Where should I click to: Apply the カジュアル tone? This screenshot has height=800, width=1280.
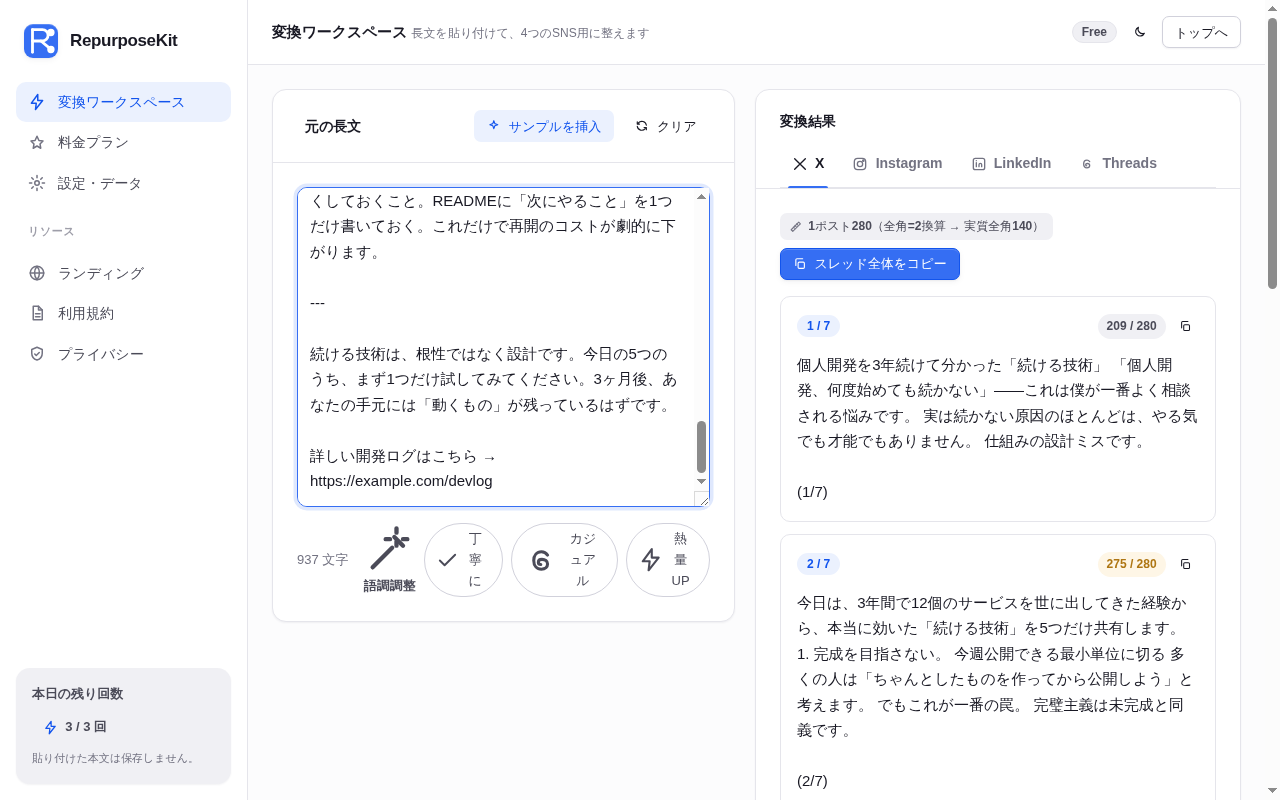pyautogui.click(x=564, y=560)
